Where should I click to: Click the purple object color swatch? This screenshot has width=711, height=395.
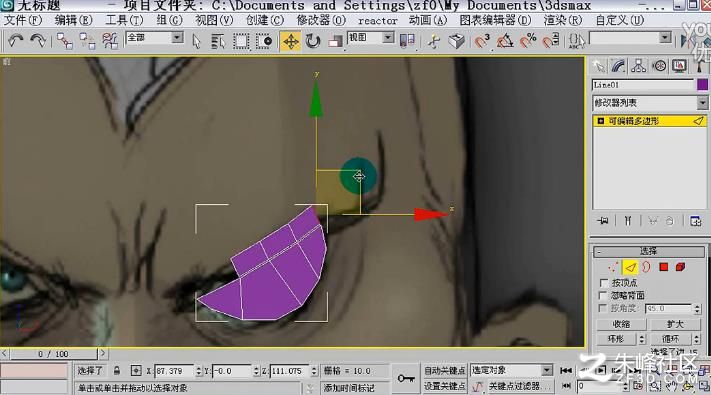click(702, 85)
